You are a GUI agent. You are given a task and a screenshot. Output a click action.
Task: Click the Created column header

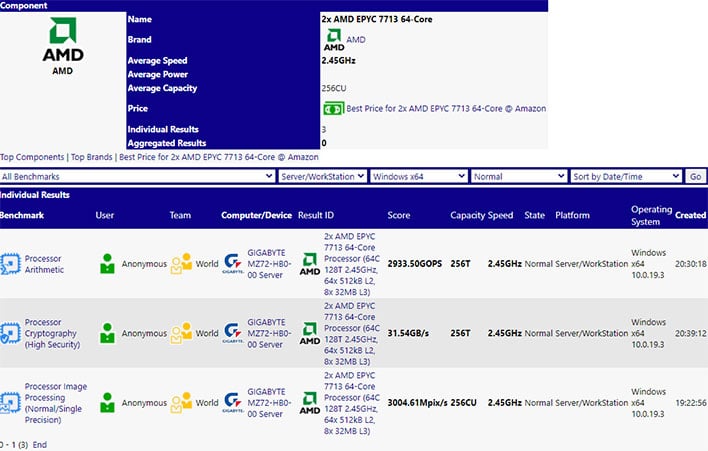point(690,215)
